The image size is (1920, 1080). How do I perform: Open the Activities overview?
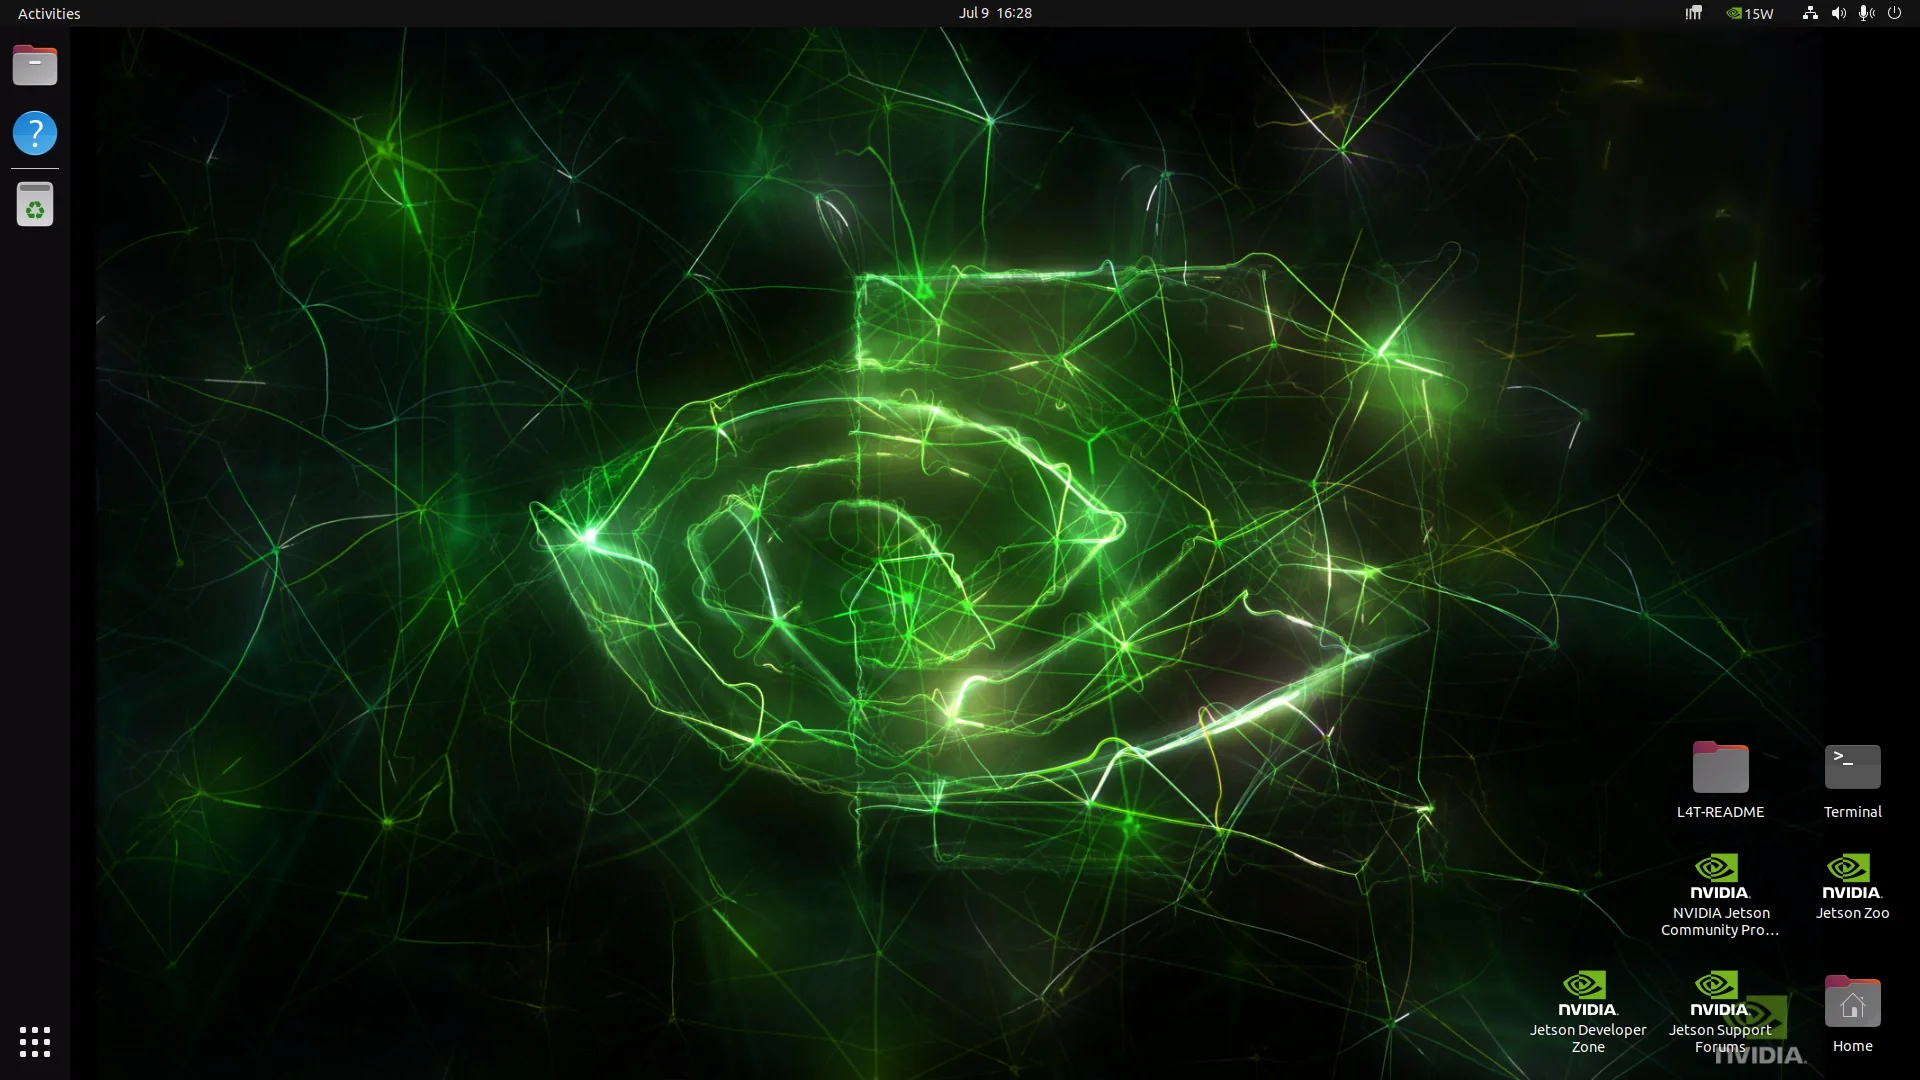(x=49, y=13)
